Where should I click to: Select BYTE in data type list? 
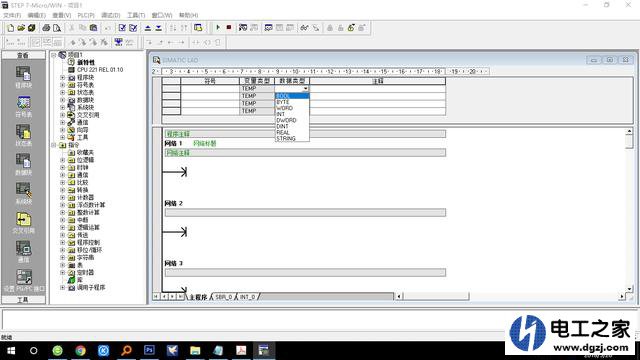292,102
